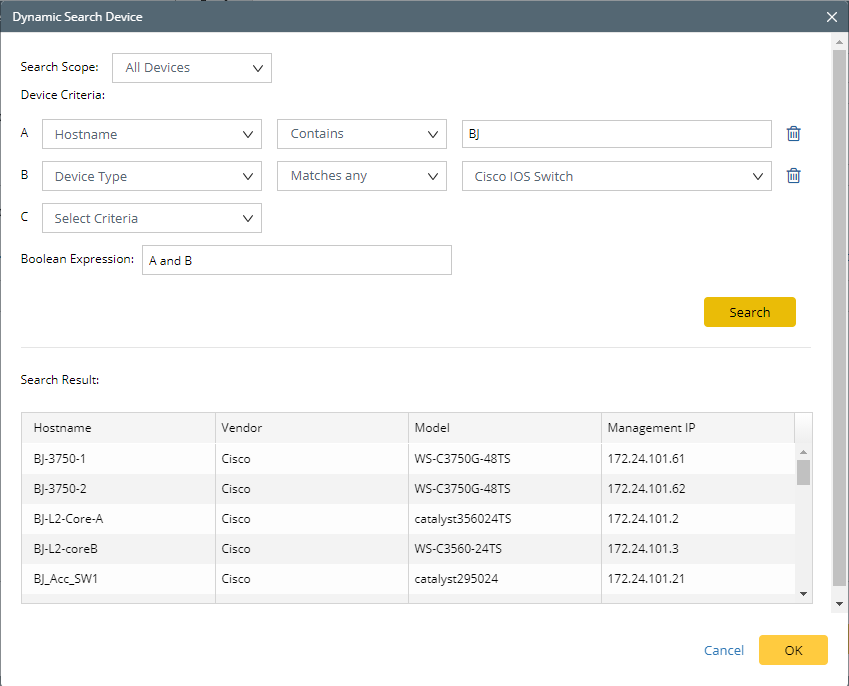Dismiss the Dynamic Search Device dialog with X
This screenshot has height=686, width=849.
831,16
